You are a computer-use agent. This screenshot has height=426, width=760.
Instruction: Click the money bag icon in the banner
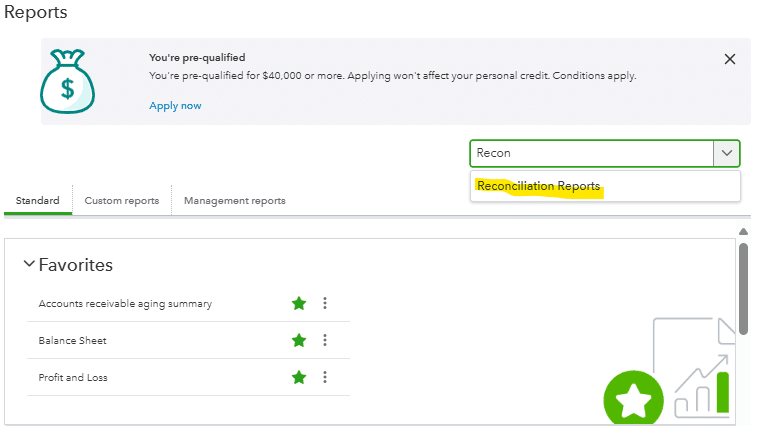(x=67, y=81)
